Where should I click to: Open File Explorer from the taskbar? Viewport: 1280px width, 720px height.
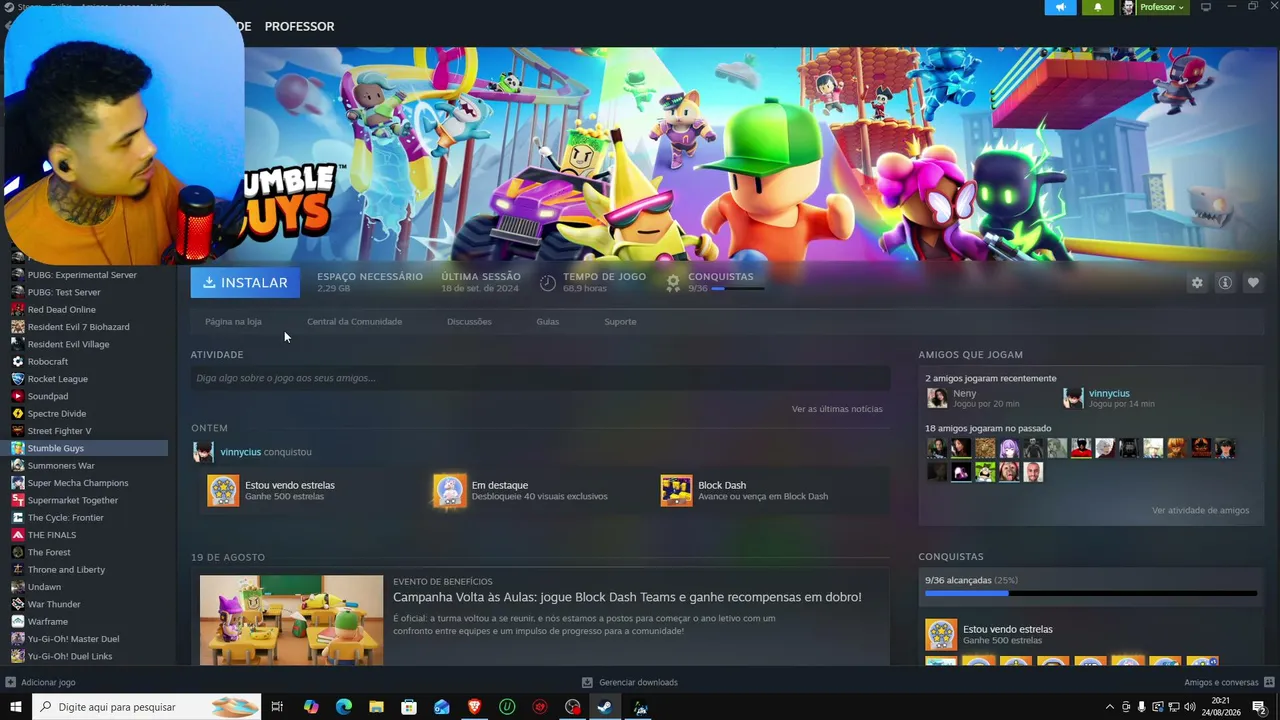[376, 707]
